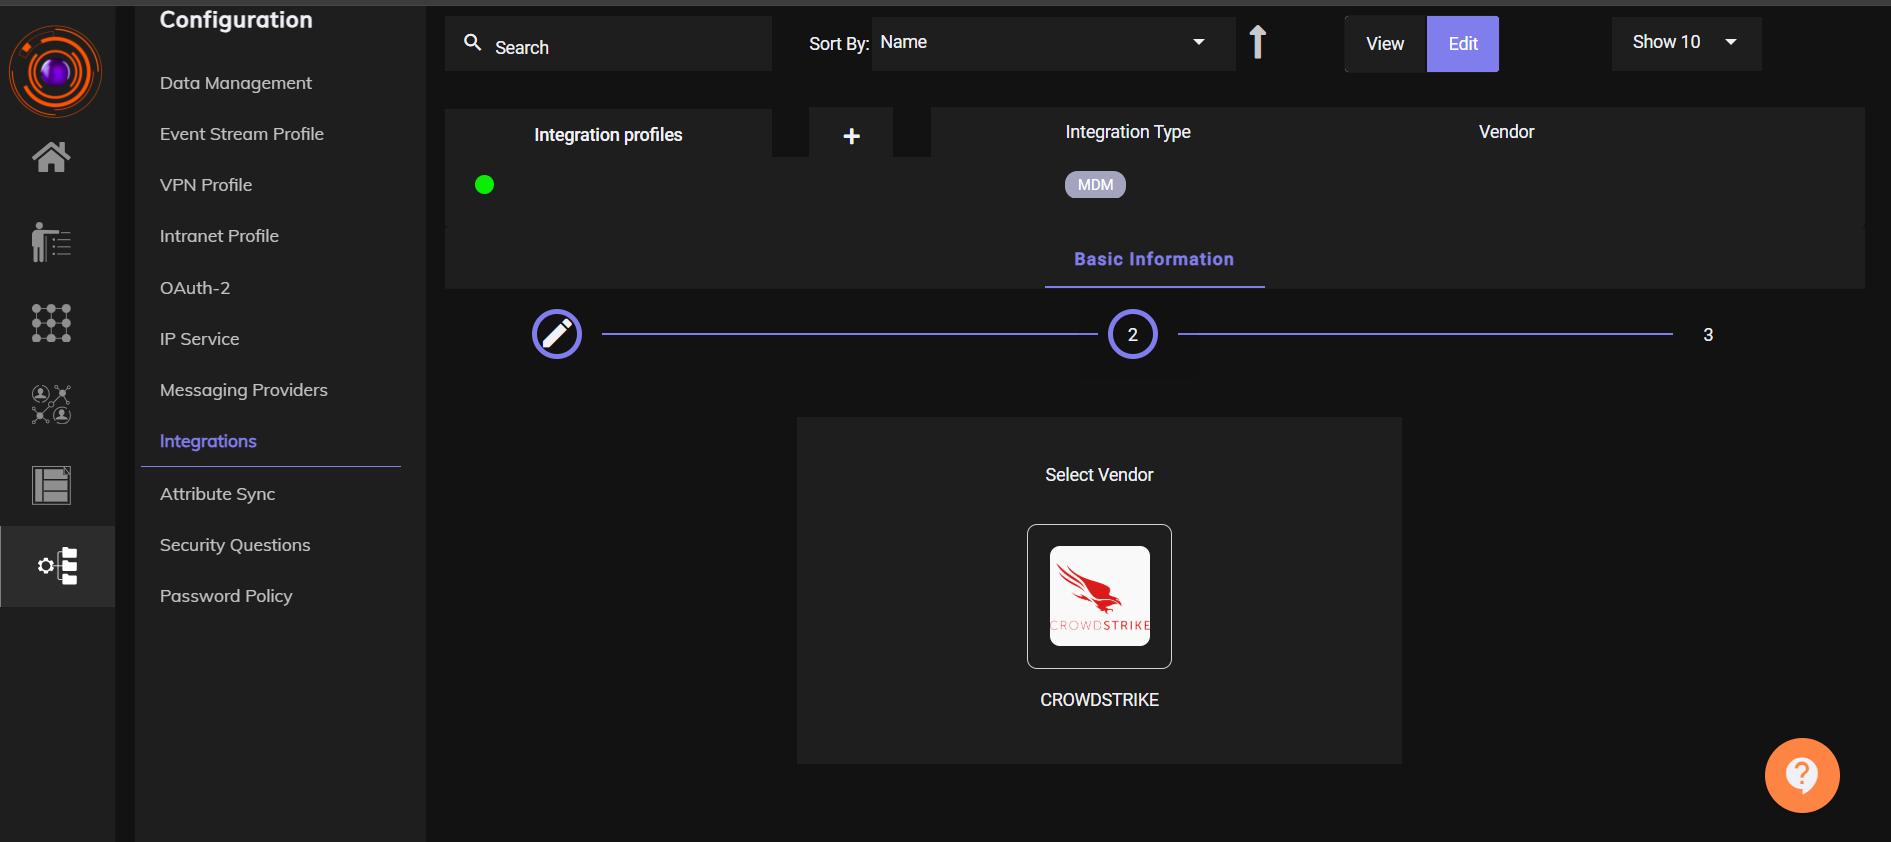
Task: Expand the Show 10 dropdown
Action: (x=1686, y=43)
